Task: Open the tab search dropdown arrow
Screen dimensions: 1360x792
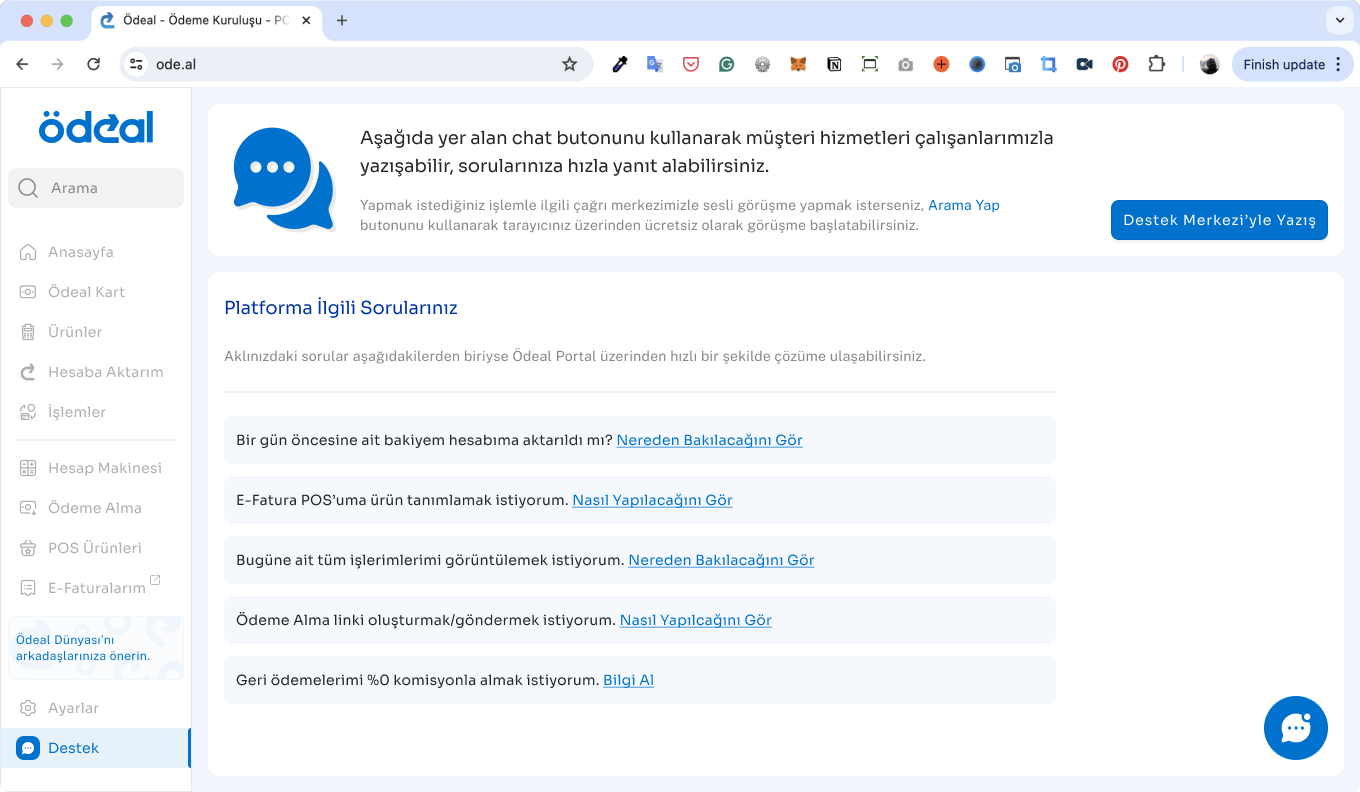Action: 1339,20
